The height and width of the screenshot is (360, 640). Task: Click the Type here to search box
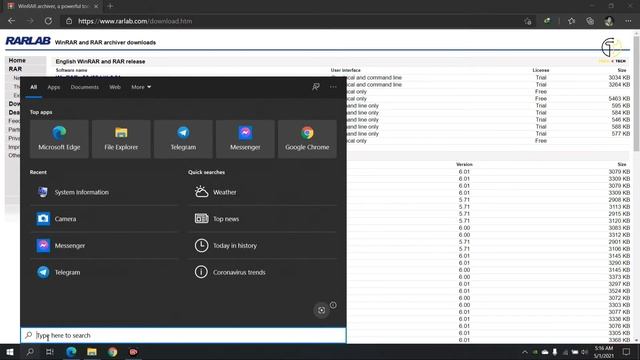tap(183, 335)
